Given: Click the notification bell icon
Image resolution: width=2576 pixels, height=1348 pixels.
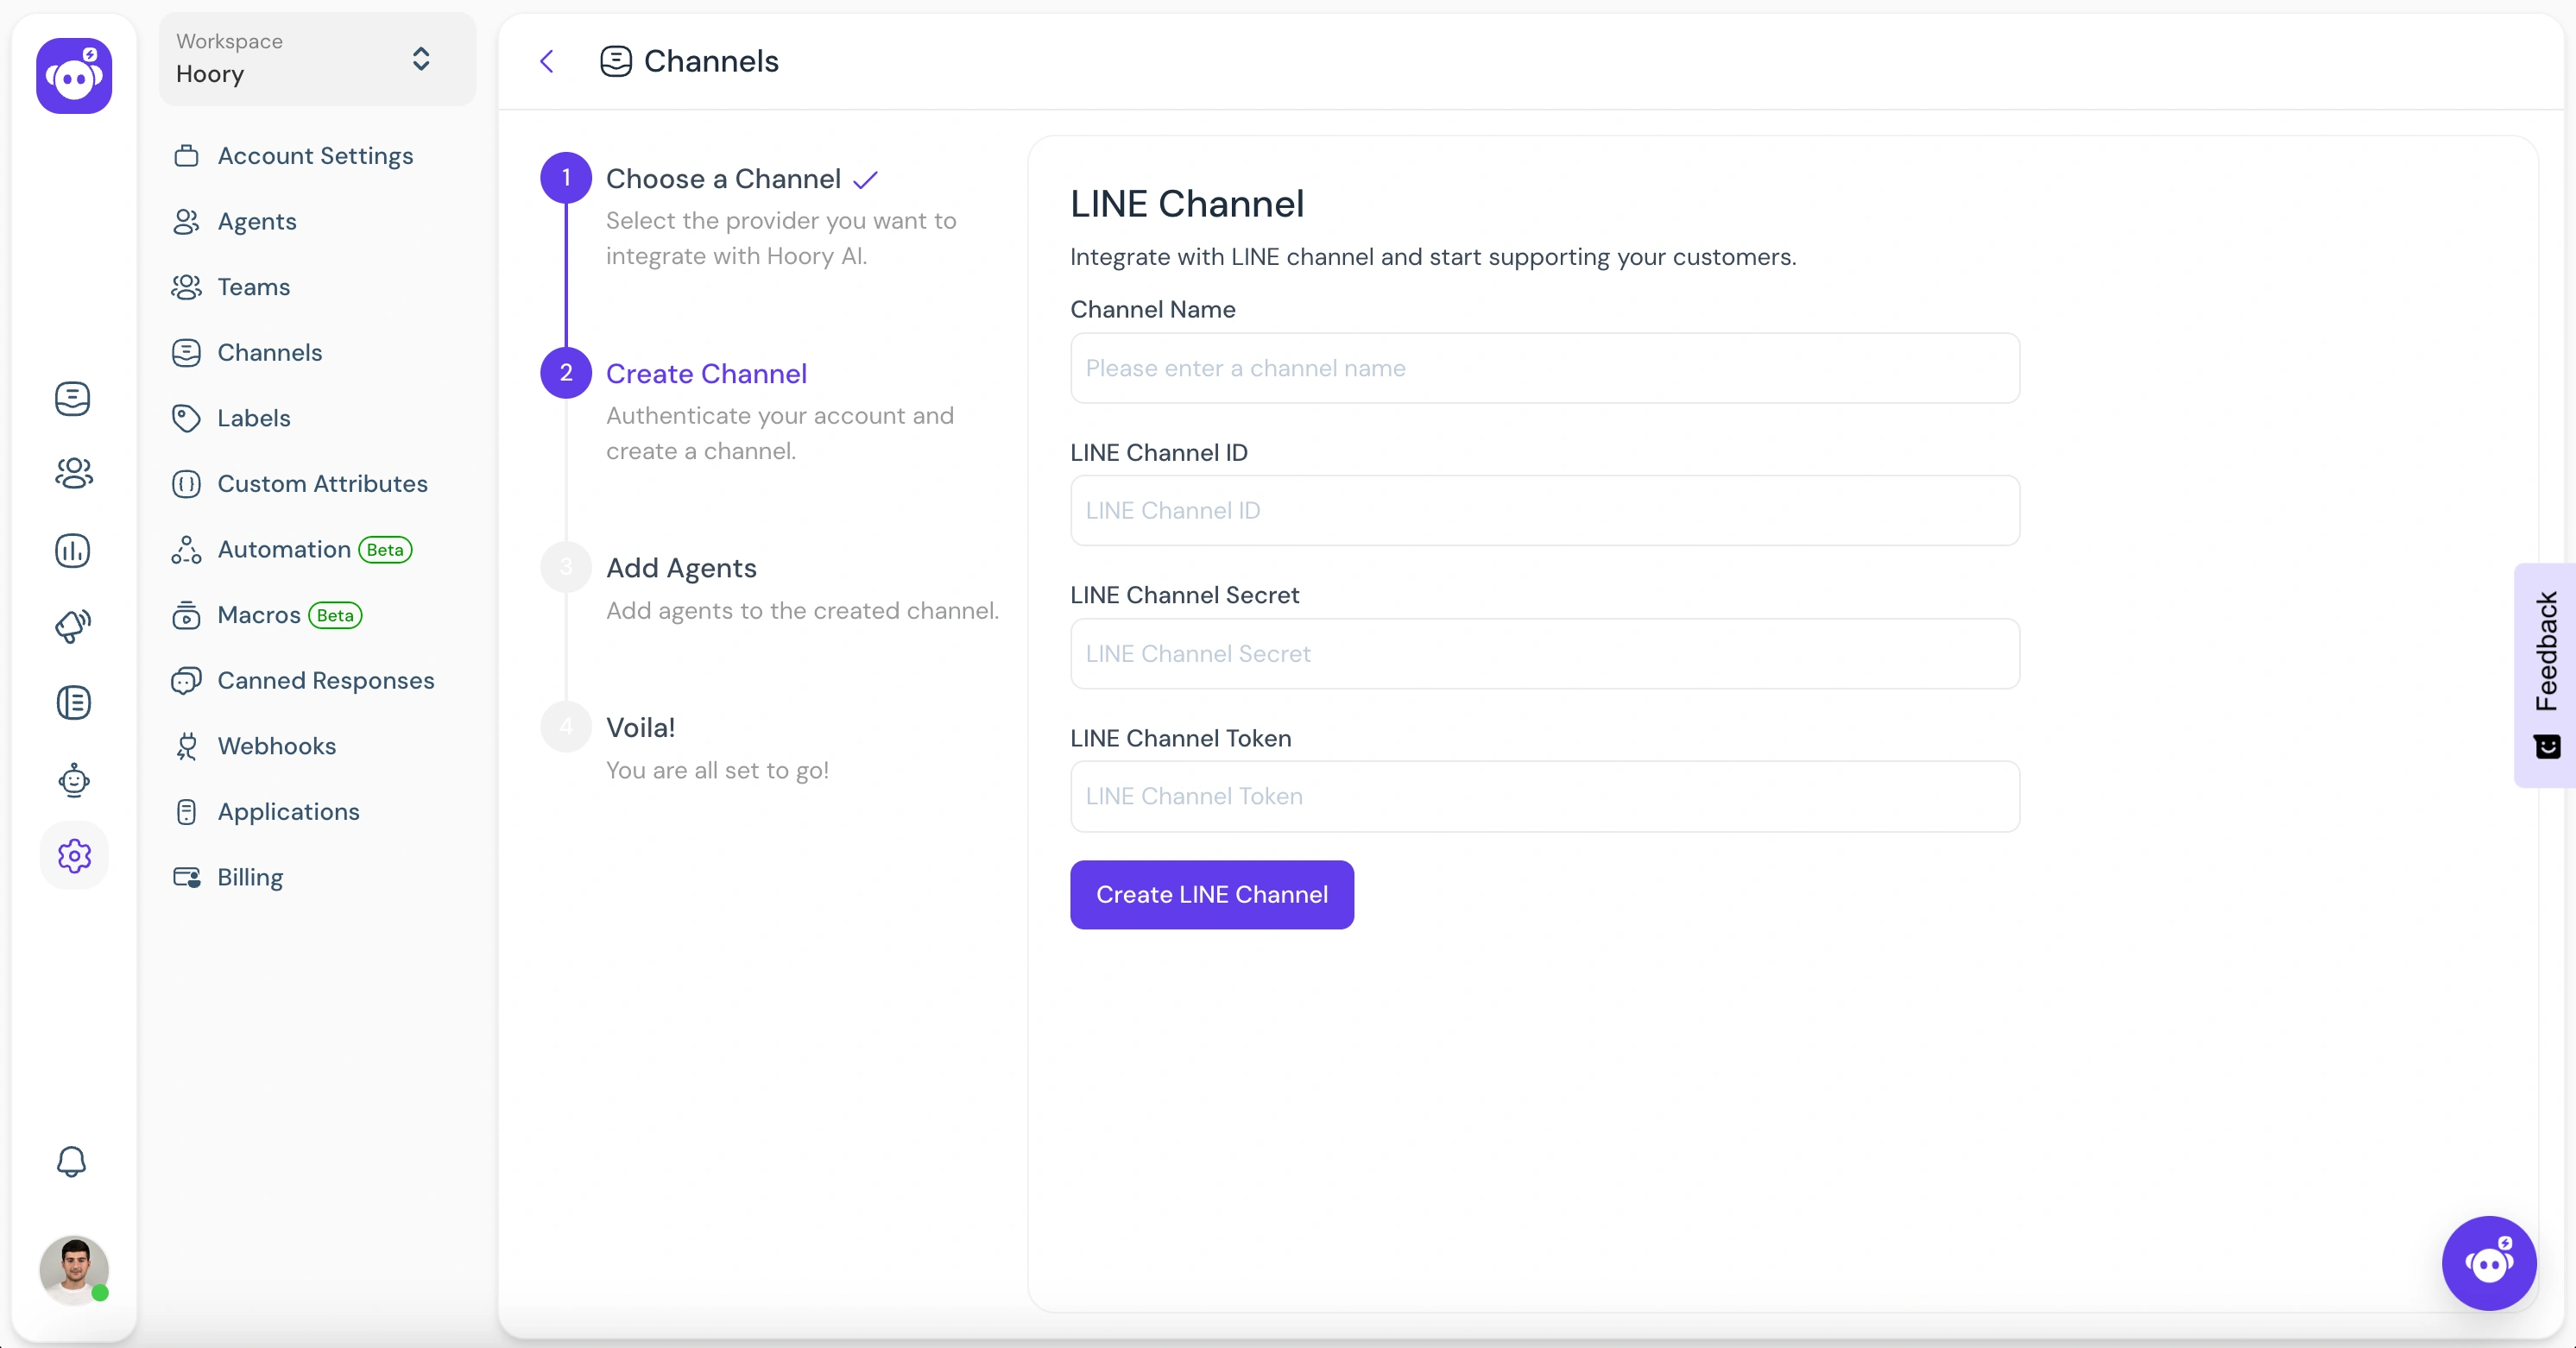Looking at the screenshot, I should point(72,1162).
